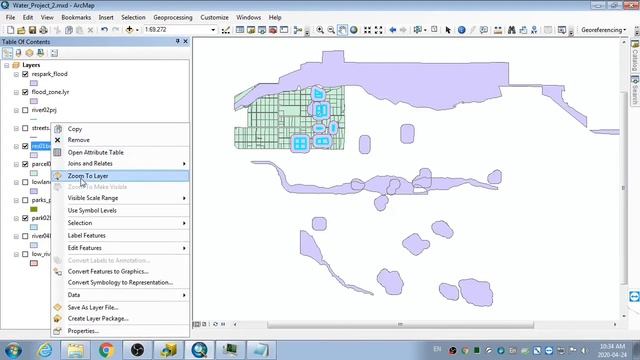Collapse the respark_flood layer legend

click(16, 75)
